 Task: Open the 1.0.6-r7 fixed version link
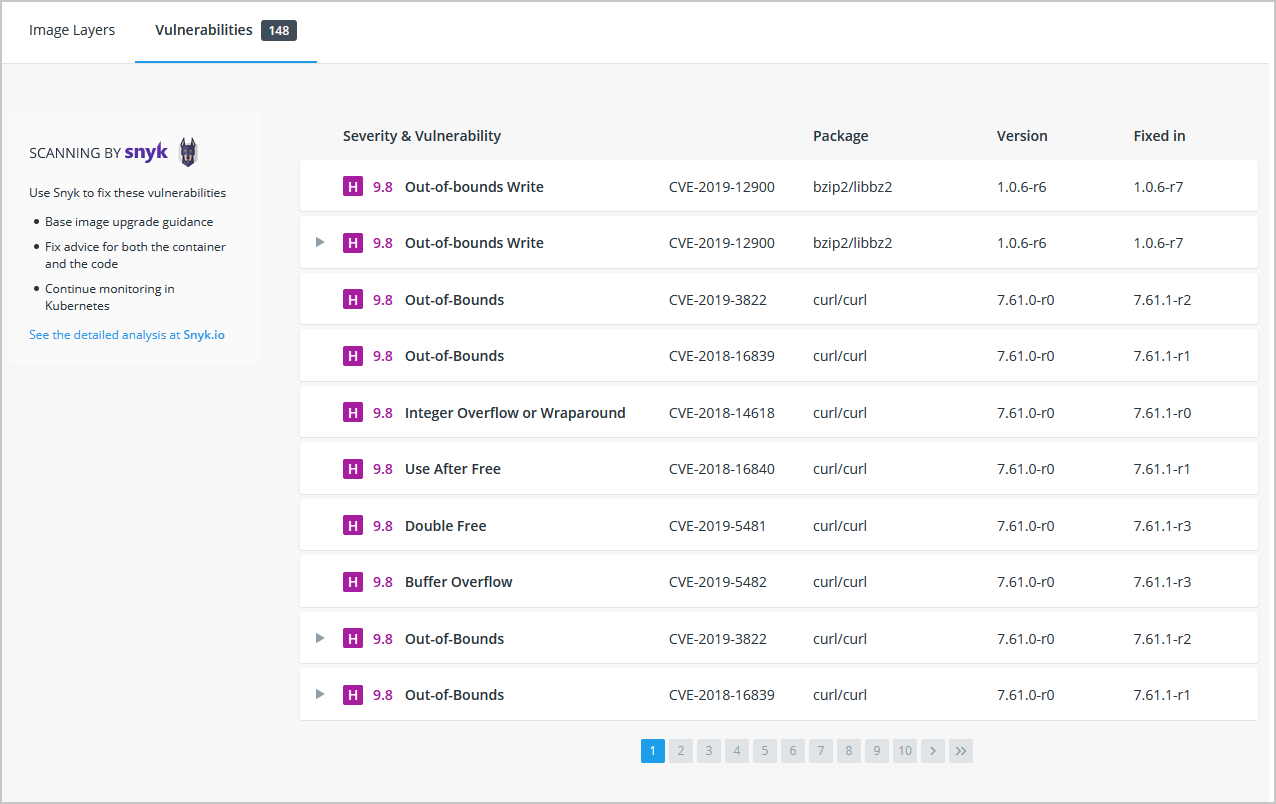pos(1159,186)
